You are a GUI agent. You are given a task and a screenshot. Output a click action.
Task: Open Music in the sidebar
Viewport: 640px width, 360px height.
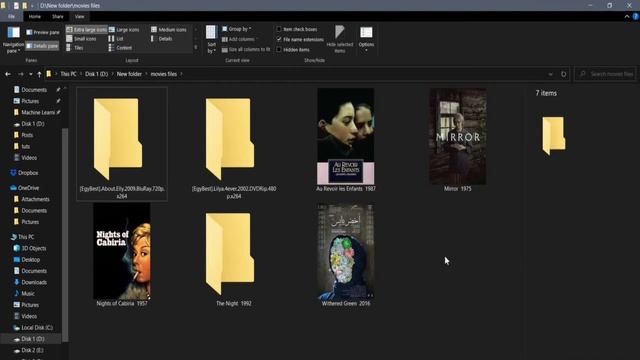28,293
